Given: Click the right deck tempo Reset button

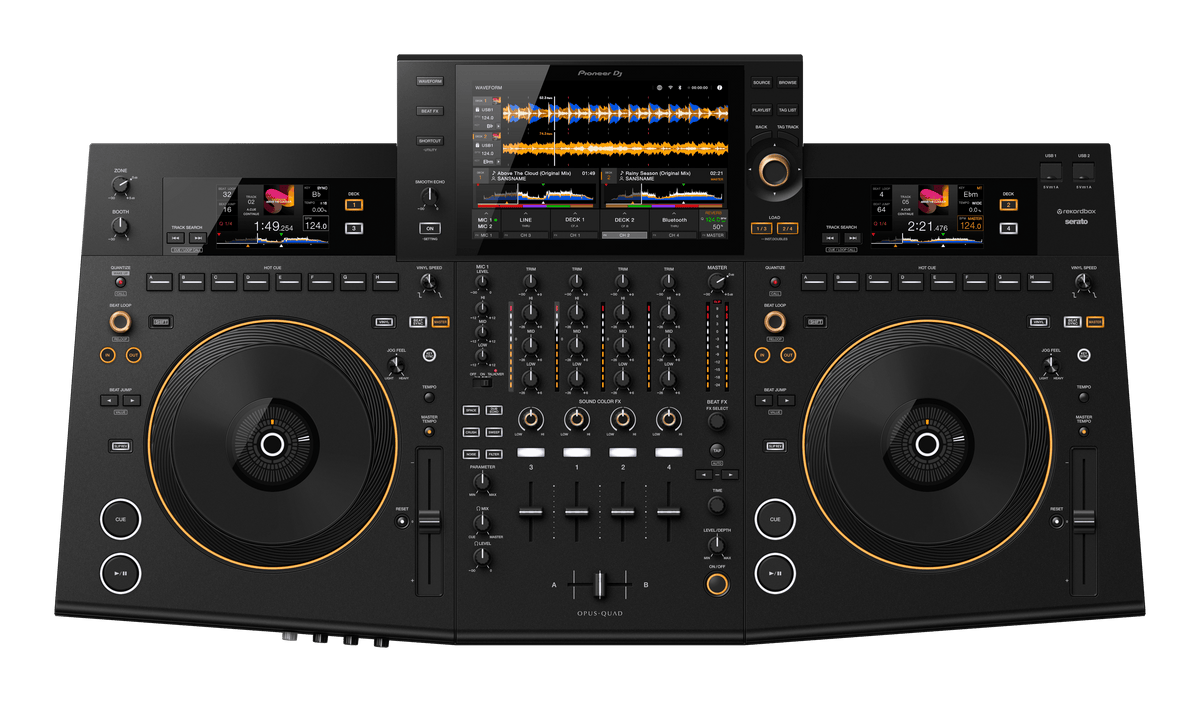Looking at the screenshot, I should coord(1058,522).
